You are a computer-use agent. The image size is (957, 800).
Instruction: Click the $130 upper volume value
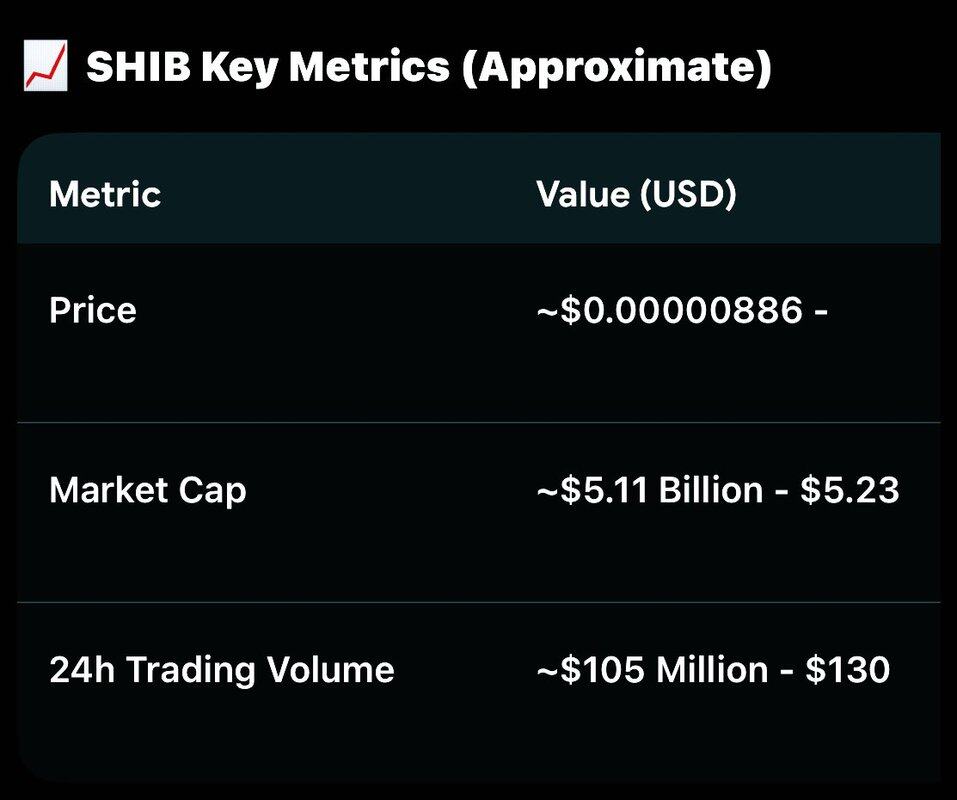pos(848,670)
